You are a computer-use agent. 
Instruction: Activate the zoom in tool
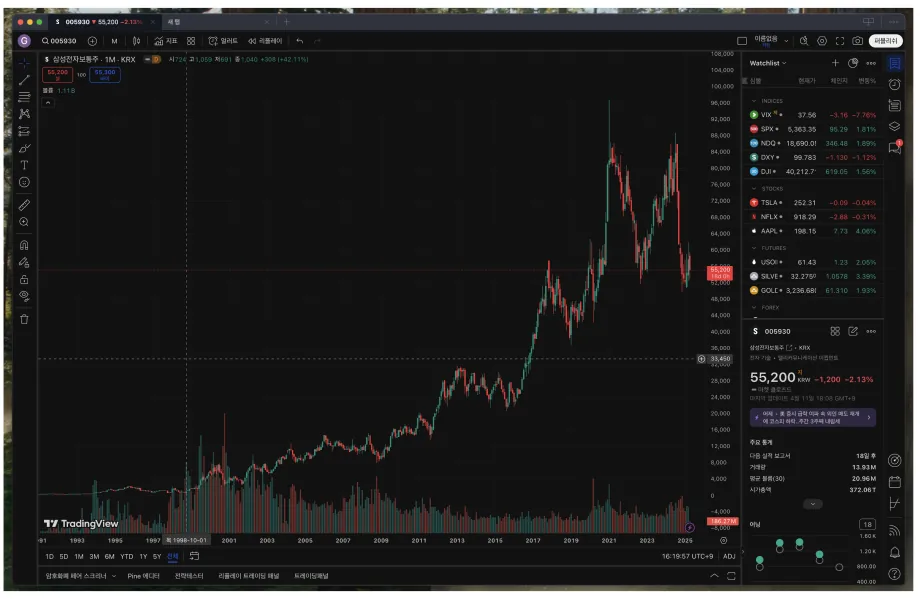pyautogui.click(x=24, y=222)
